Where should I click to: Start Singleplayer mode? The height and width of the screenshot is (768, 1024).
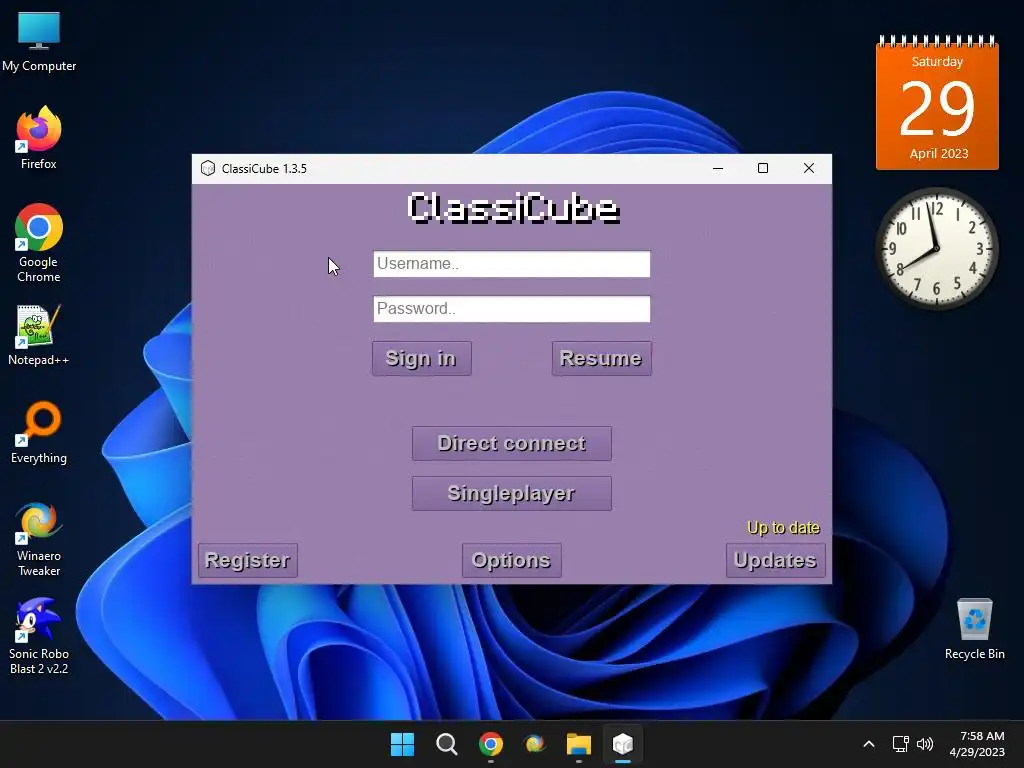tap(511, 493)
